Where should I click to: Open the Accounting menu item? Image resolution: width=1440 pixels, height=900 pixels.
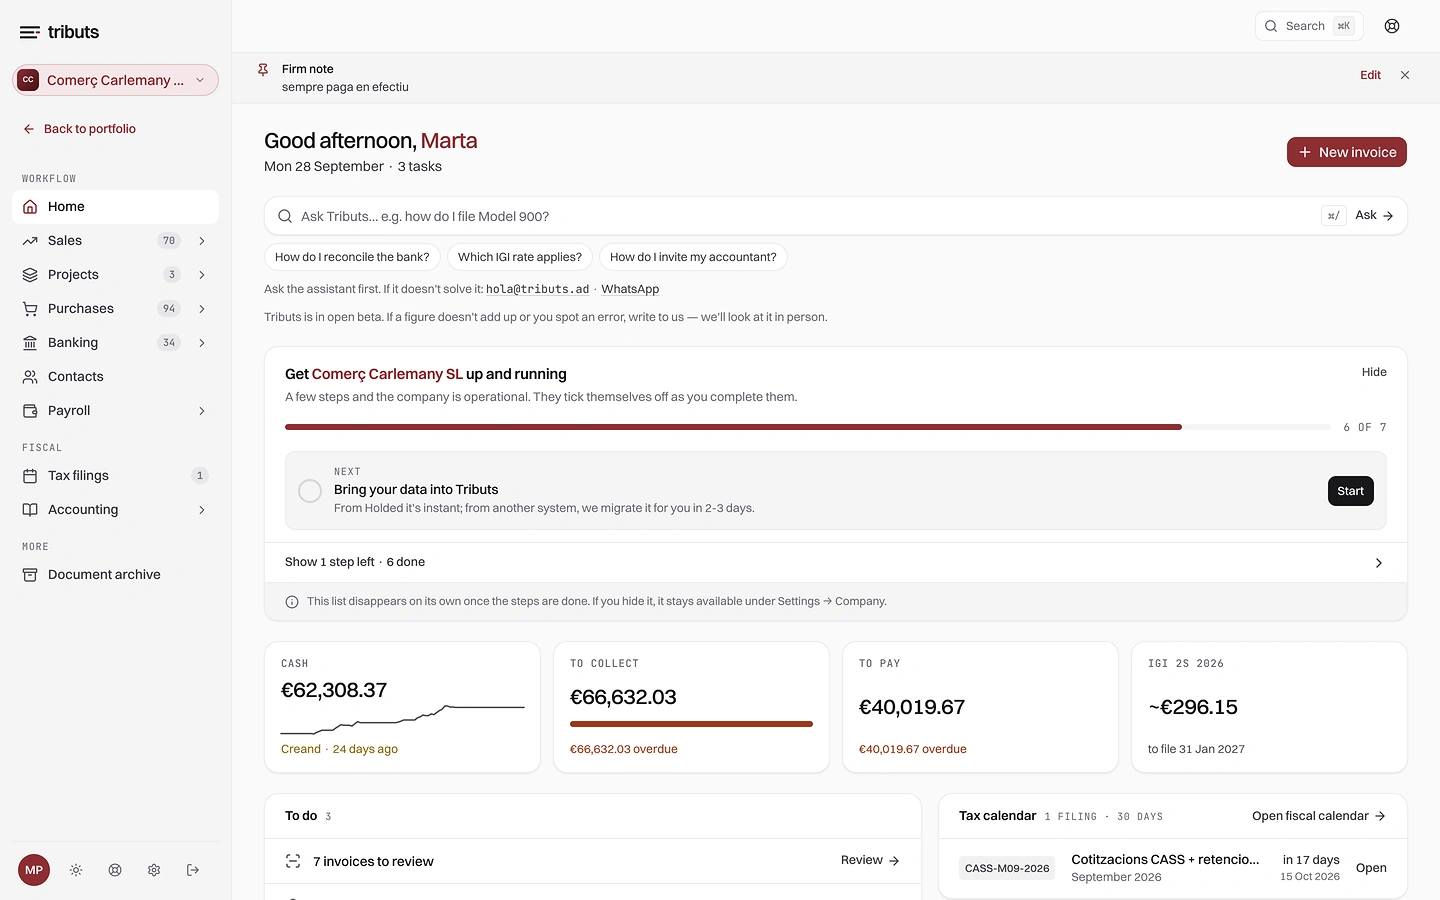(x=115, y=510)
